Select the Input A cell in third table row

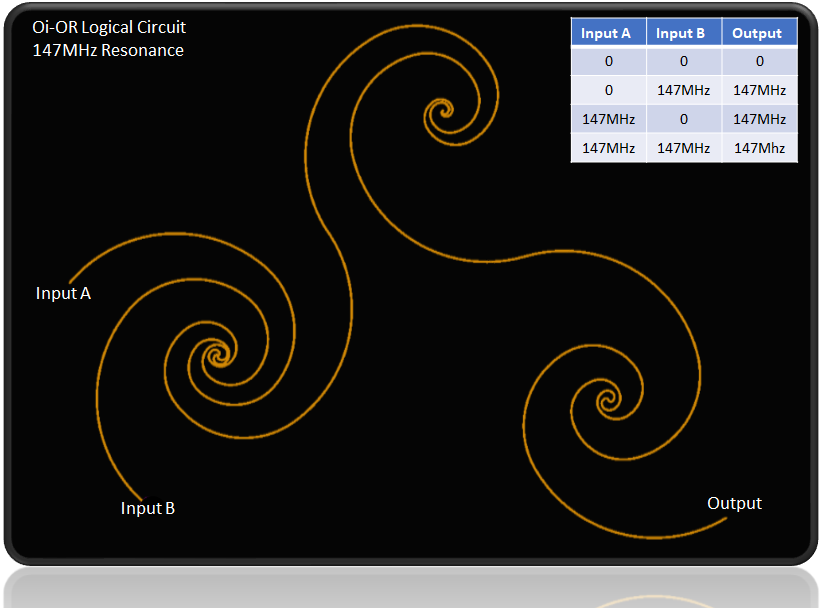pos(607,119)
